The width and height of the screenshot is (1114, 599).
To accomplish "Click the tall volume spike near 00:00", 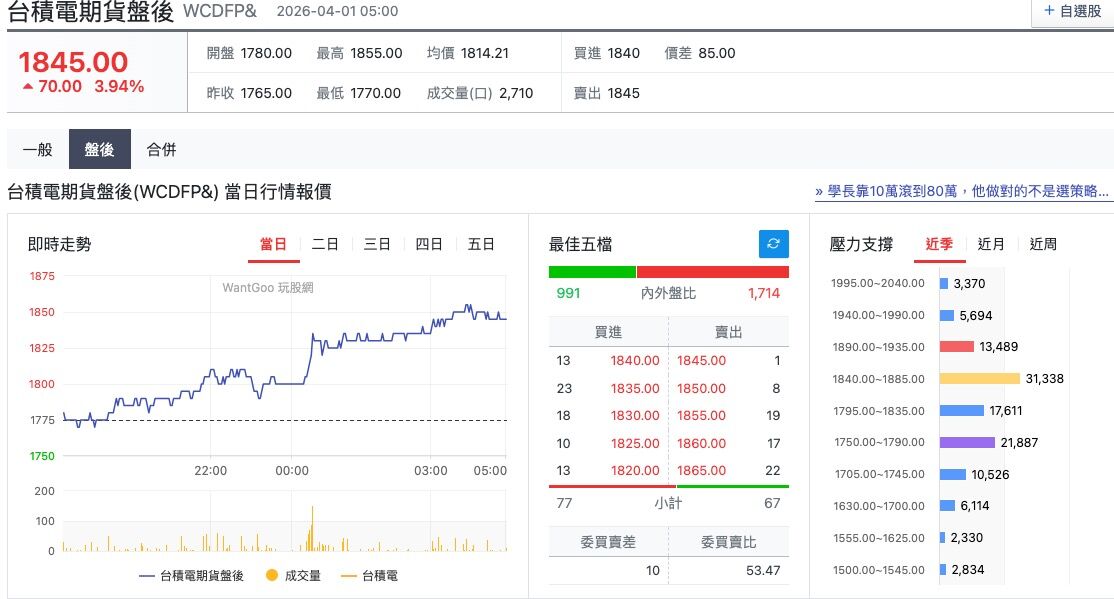I will (312, 529).
